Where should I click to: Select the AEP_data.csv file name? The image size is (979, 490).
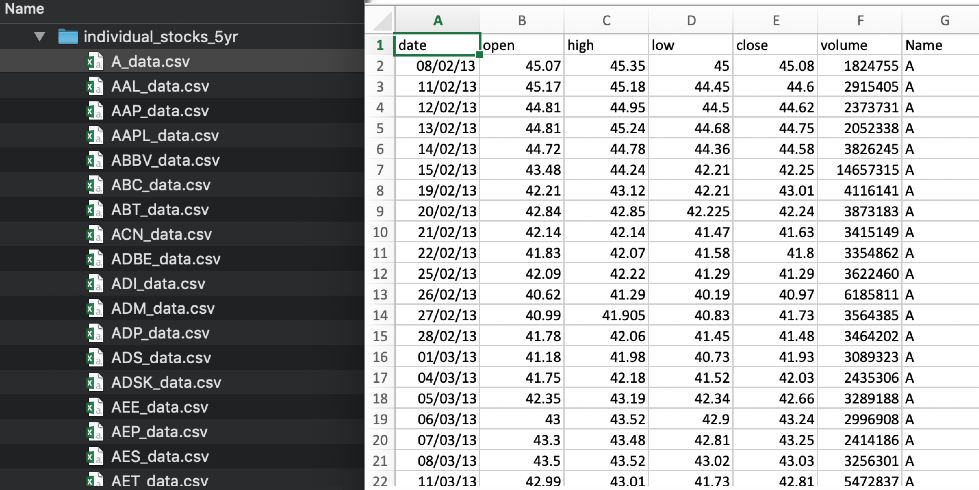pyautogui.click(x=159, y=432)
